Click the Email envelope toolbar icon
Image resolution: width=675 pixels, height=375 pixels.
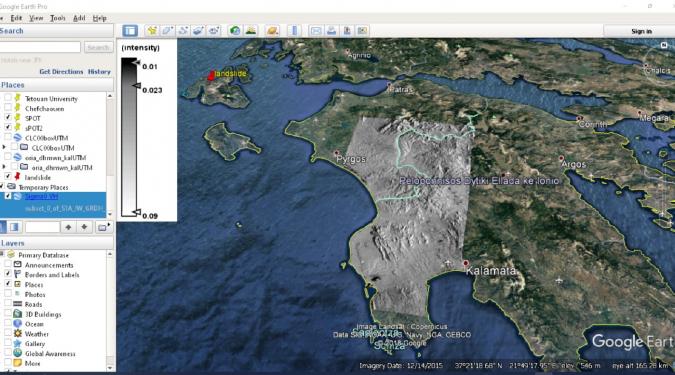tap(316, 31)
